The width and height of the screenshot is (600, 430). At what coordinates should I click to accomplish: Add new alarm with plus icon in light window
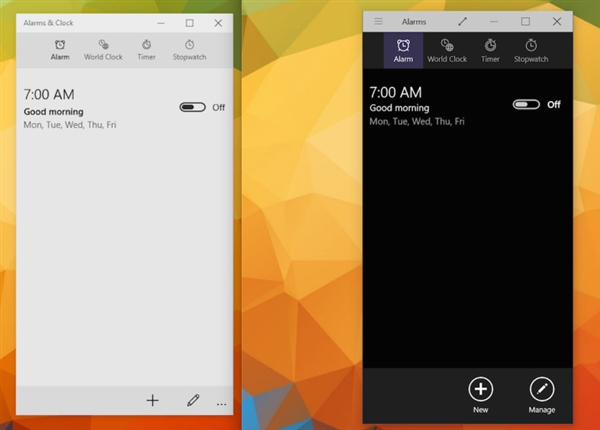153,400
